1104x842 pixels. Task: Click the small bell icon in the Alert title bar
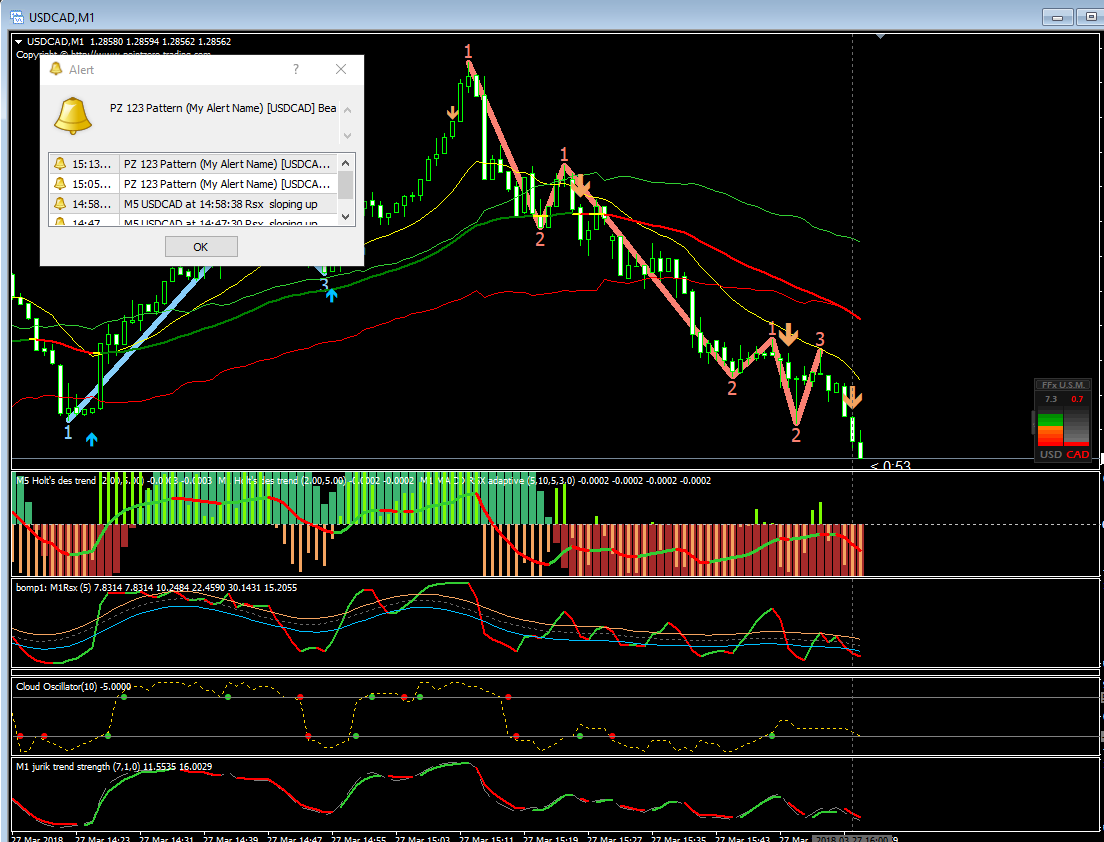(56, 69)
